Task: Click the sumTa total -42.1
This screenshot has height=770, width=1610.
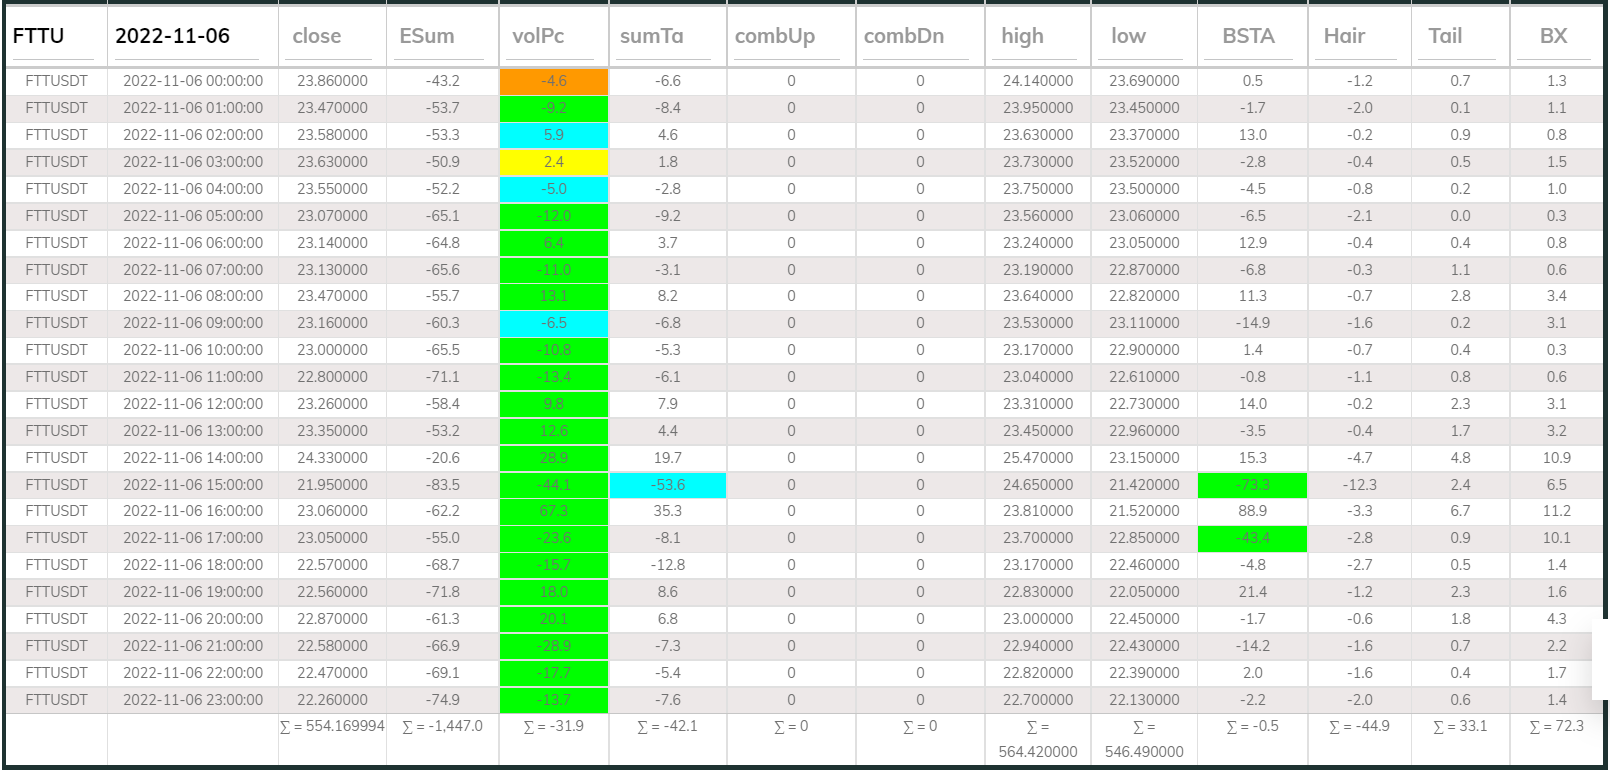Action: (x=668, y=726)
